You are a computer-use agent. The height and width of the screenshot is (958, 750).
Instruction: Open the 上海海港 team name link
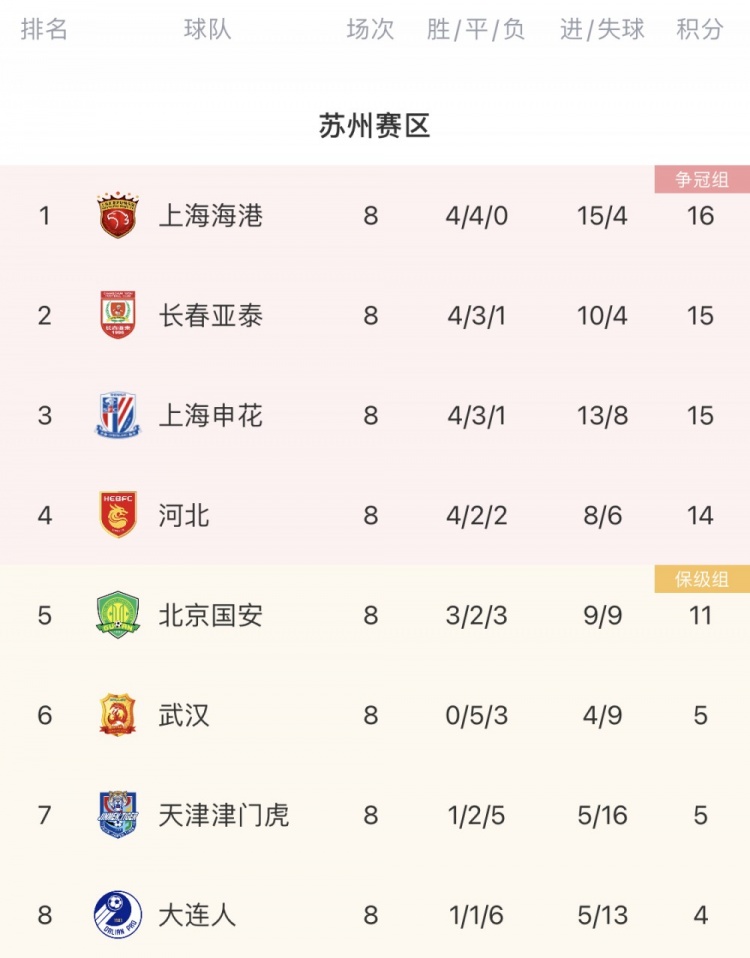211,216
